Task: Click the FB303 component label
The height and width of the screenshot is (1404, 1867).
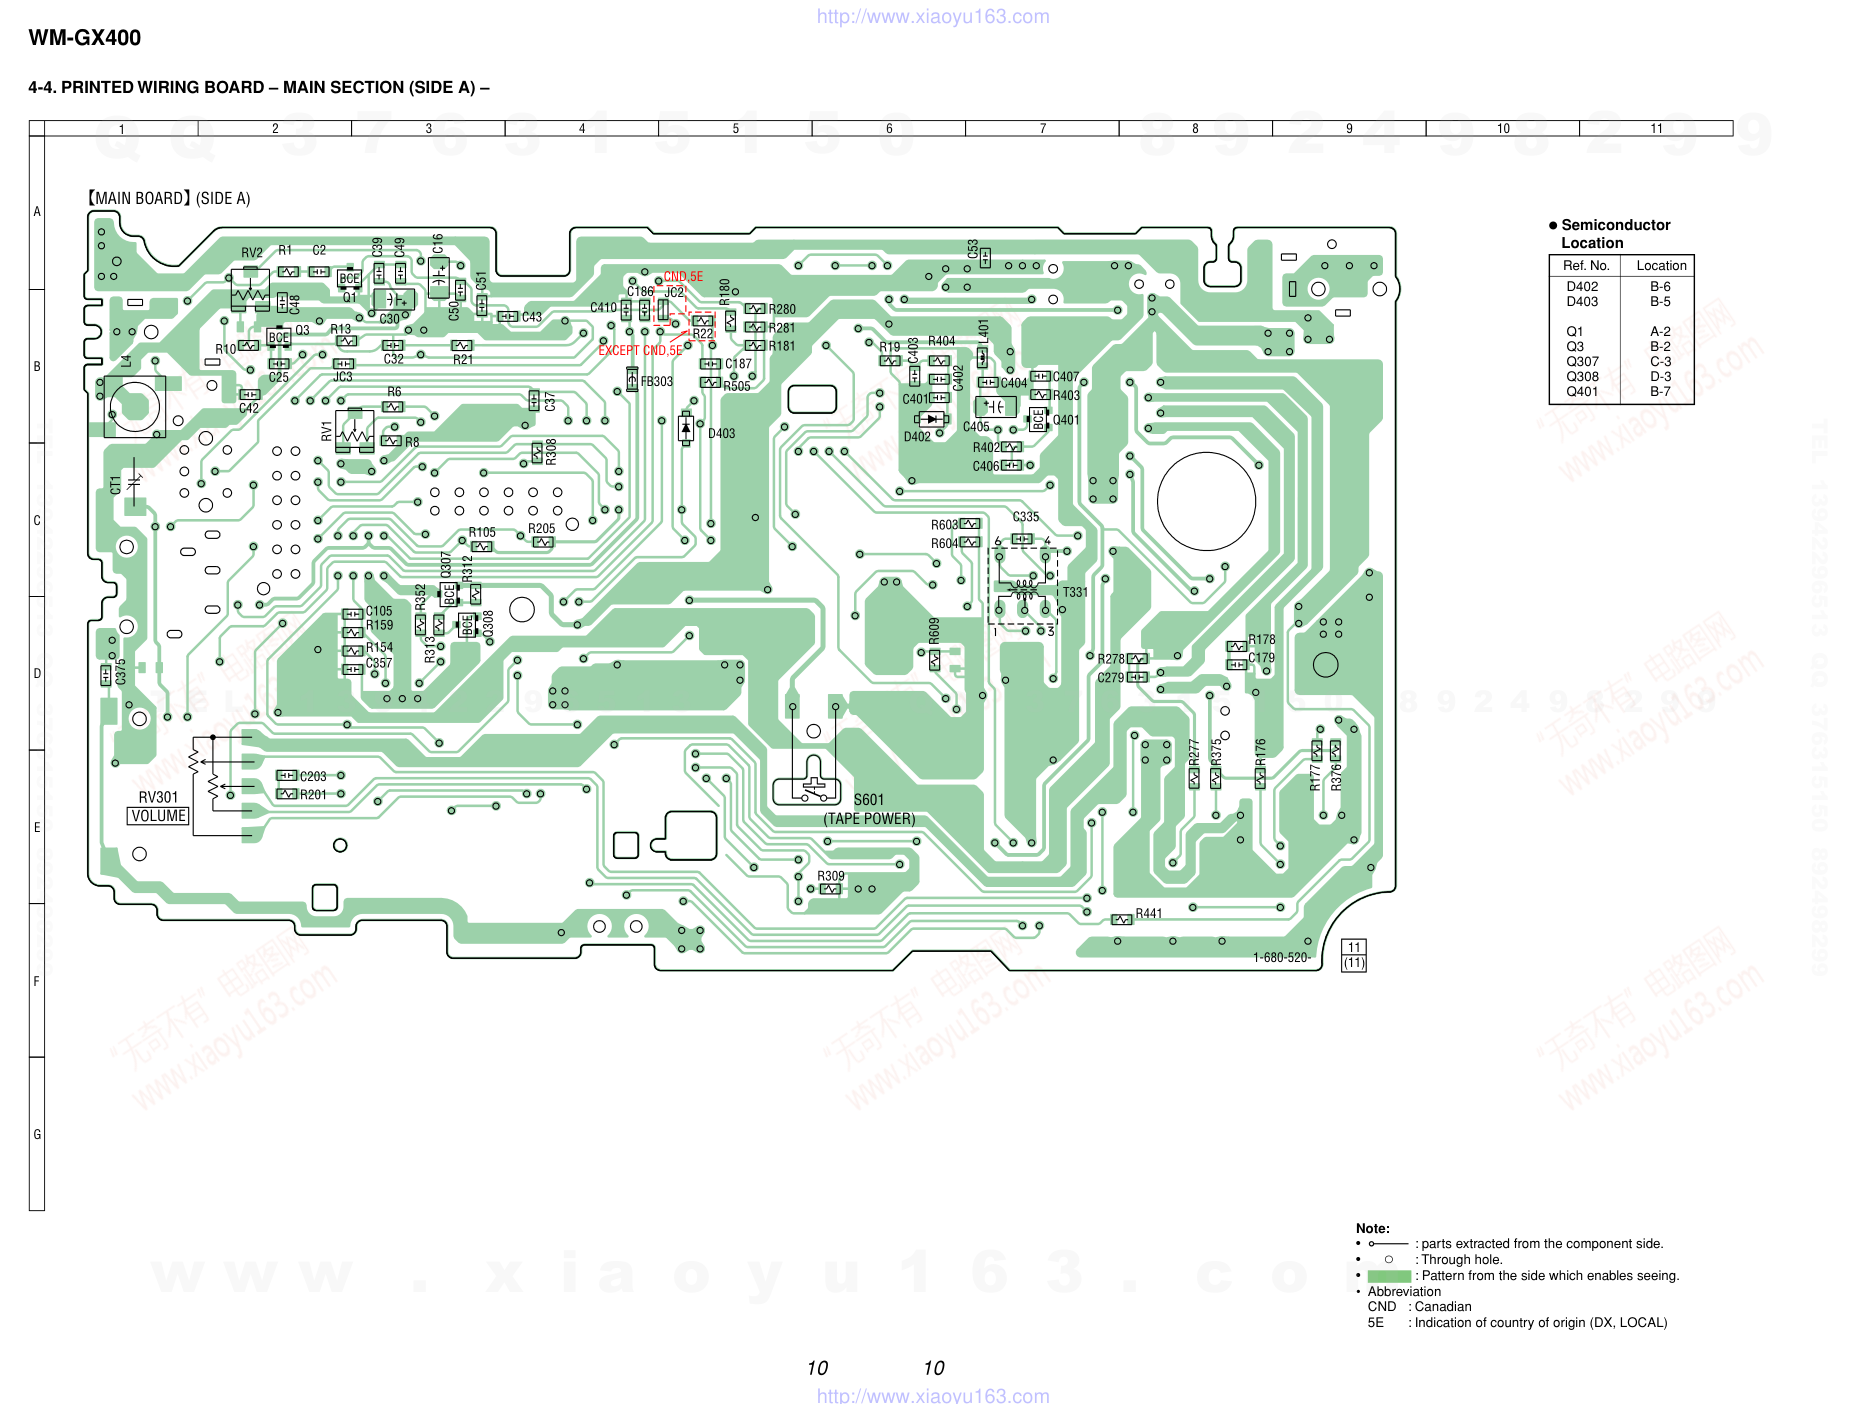Action: 657,382
